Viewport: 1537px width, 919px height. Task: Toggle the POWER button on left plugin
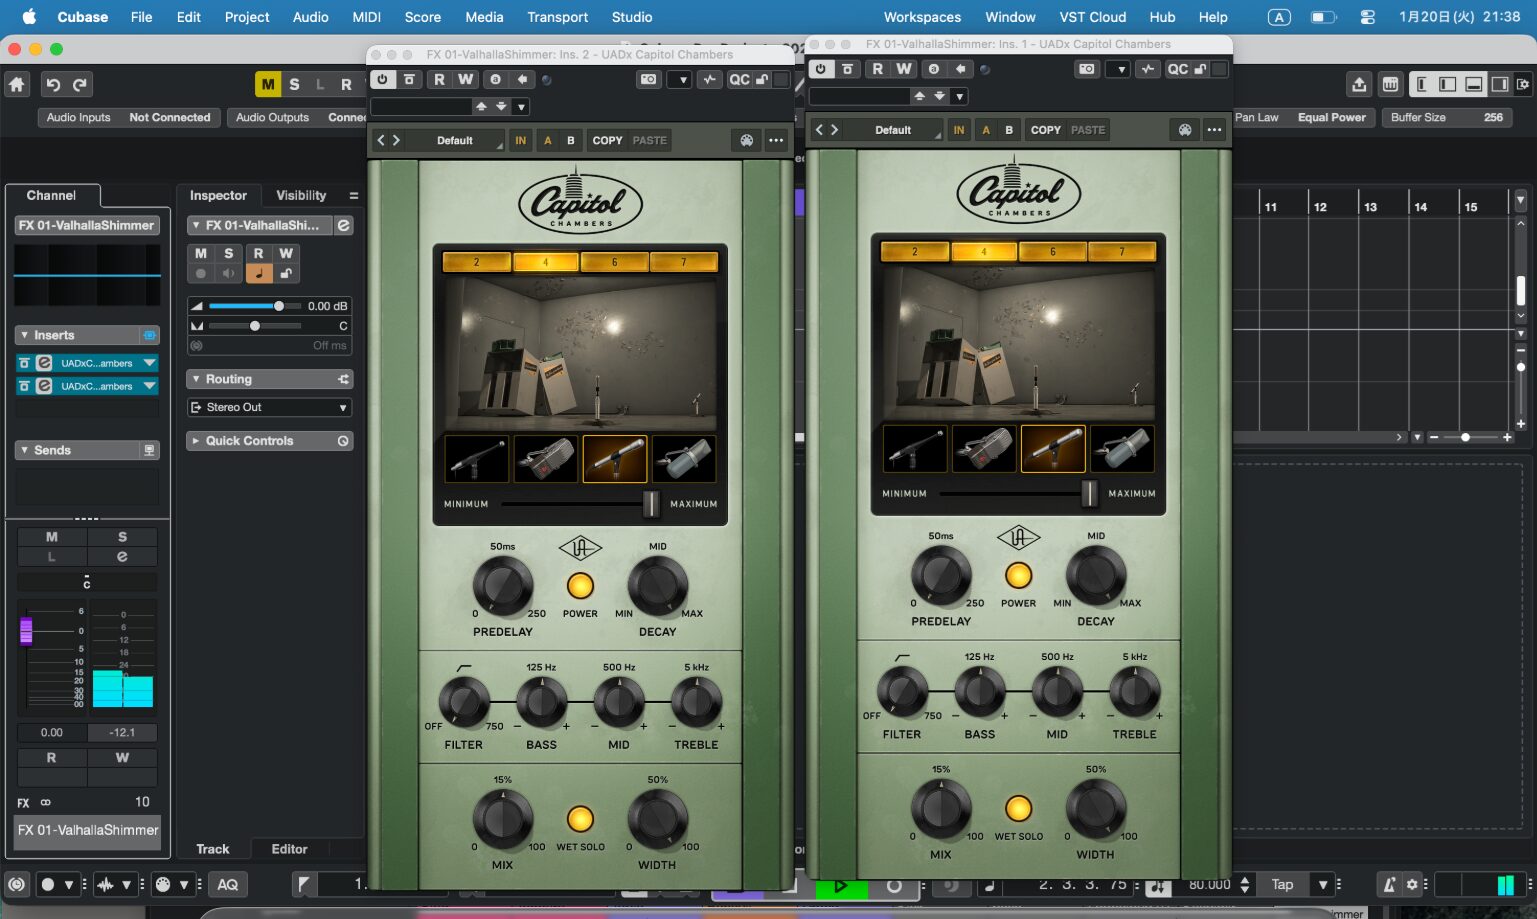580,586
